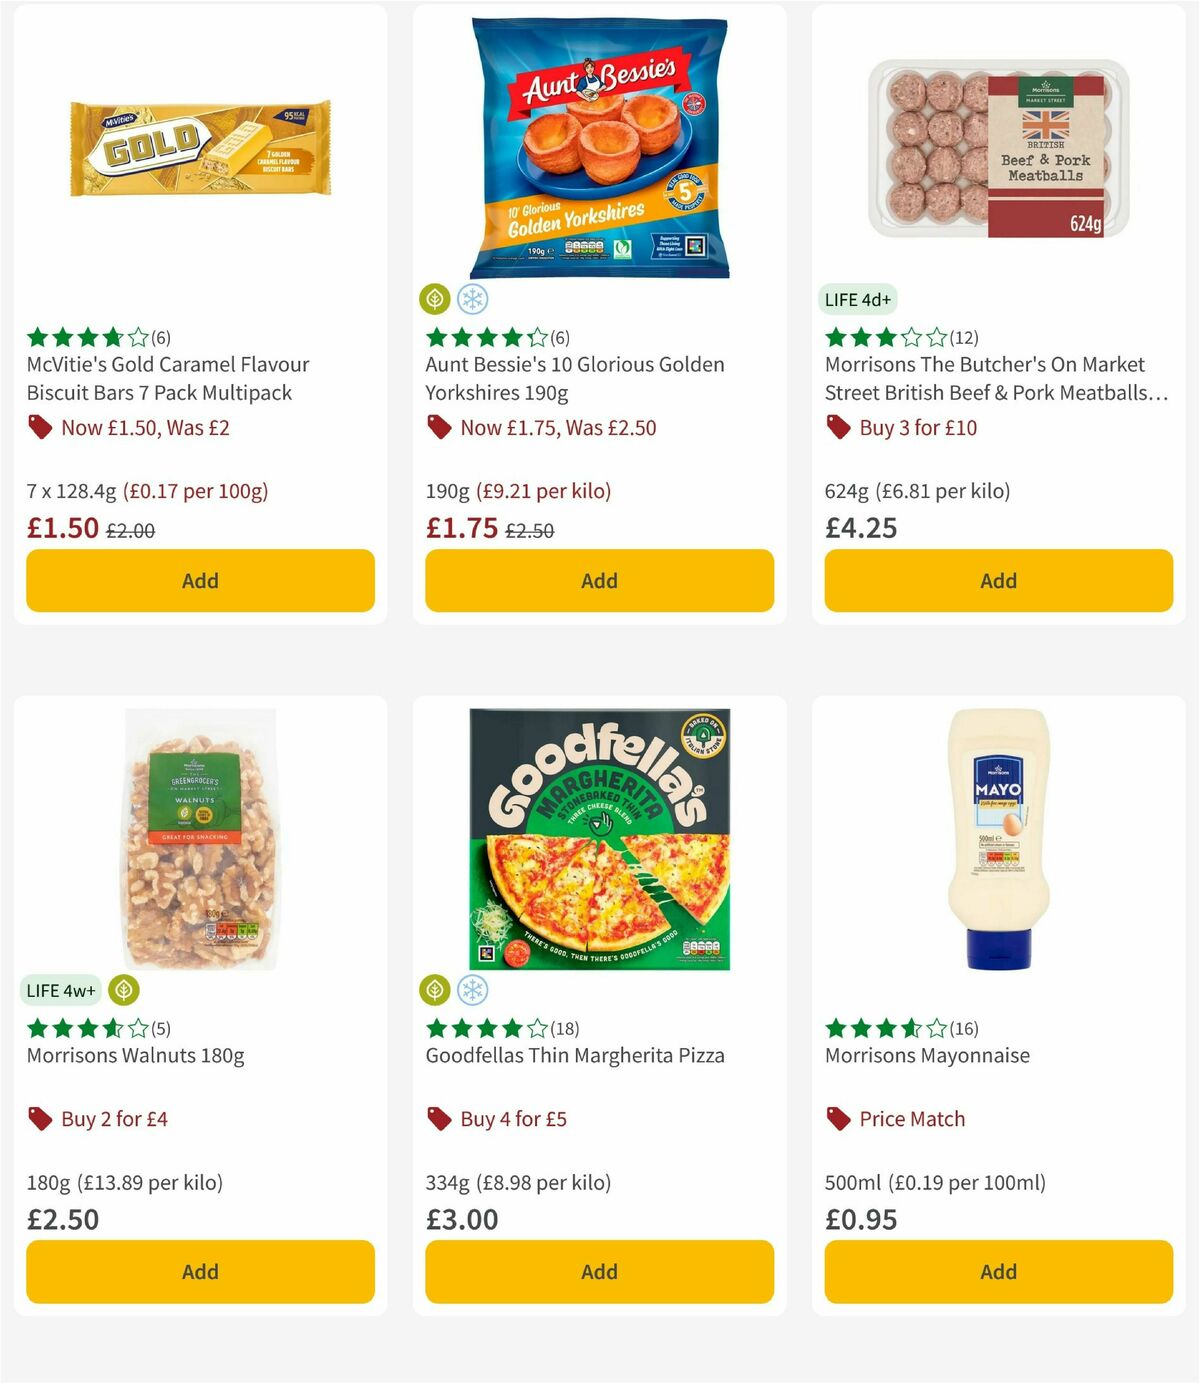
Task: Click the red tag icon next to 'Buy 2 for £4'
Action: point(40,1119)
